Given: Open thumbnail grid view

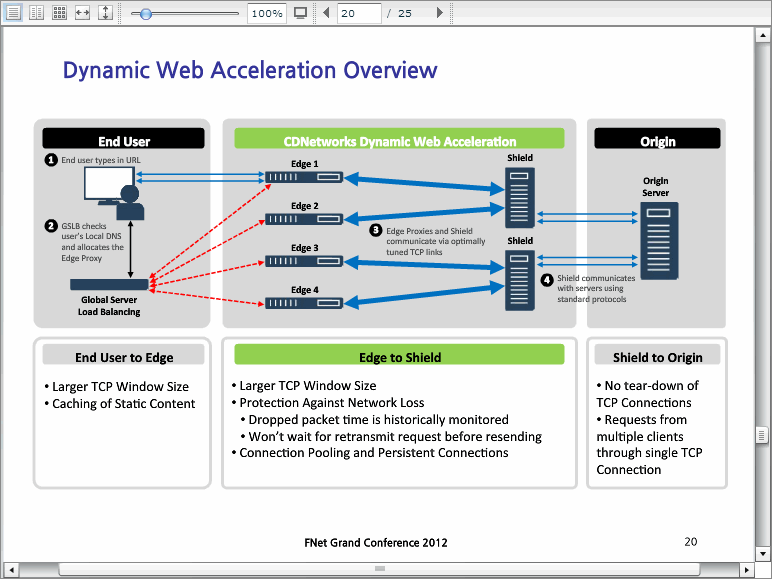Looking at the screenshot, I should (x=60, y=13).
